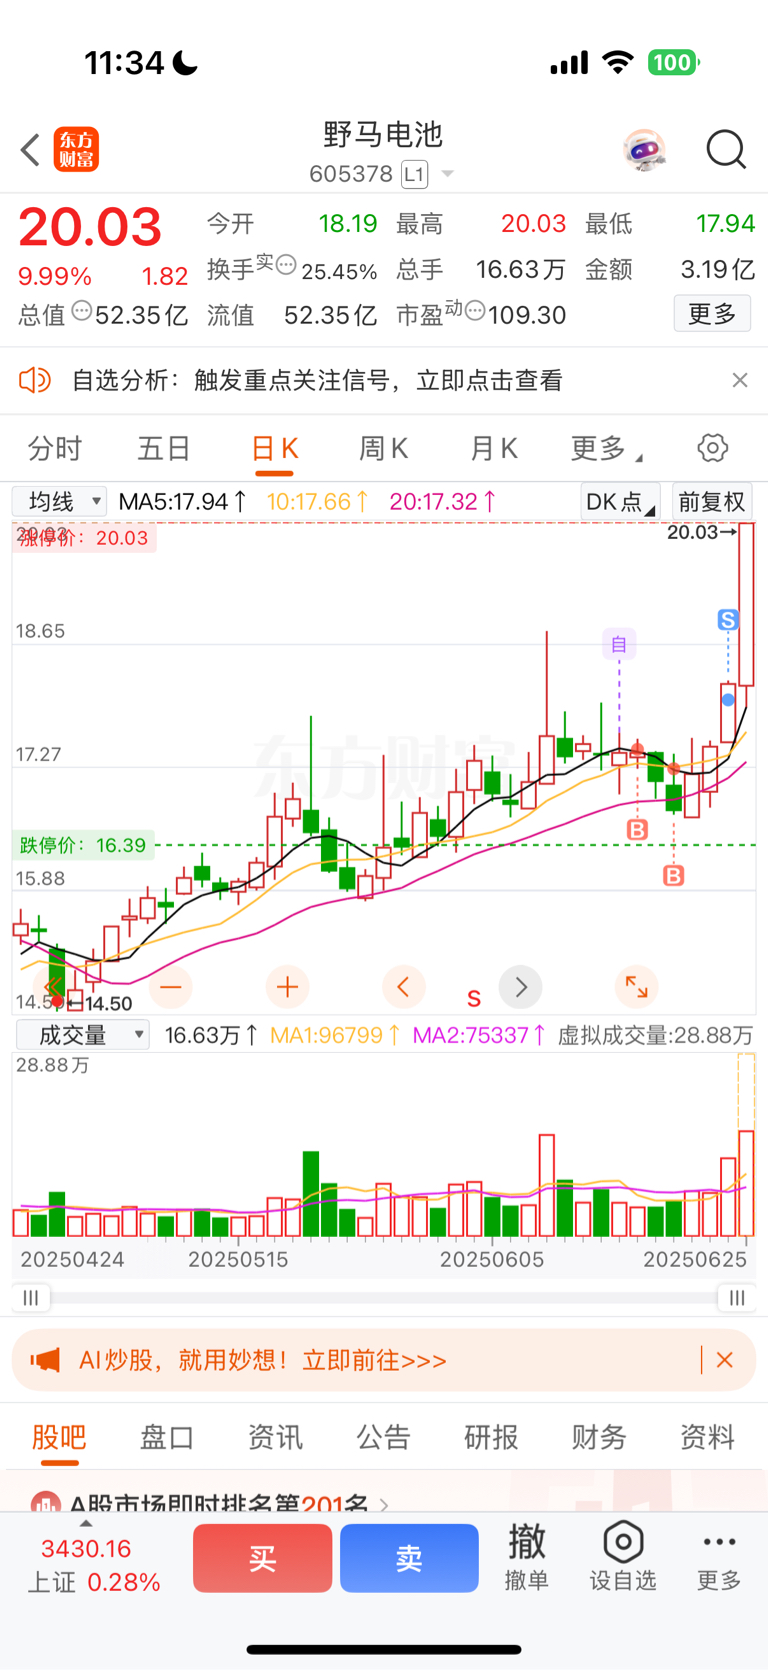Expand 更多 chart period options
768x1670 pixels.
(606, 448)
